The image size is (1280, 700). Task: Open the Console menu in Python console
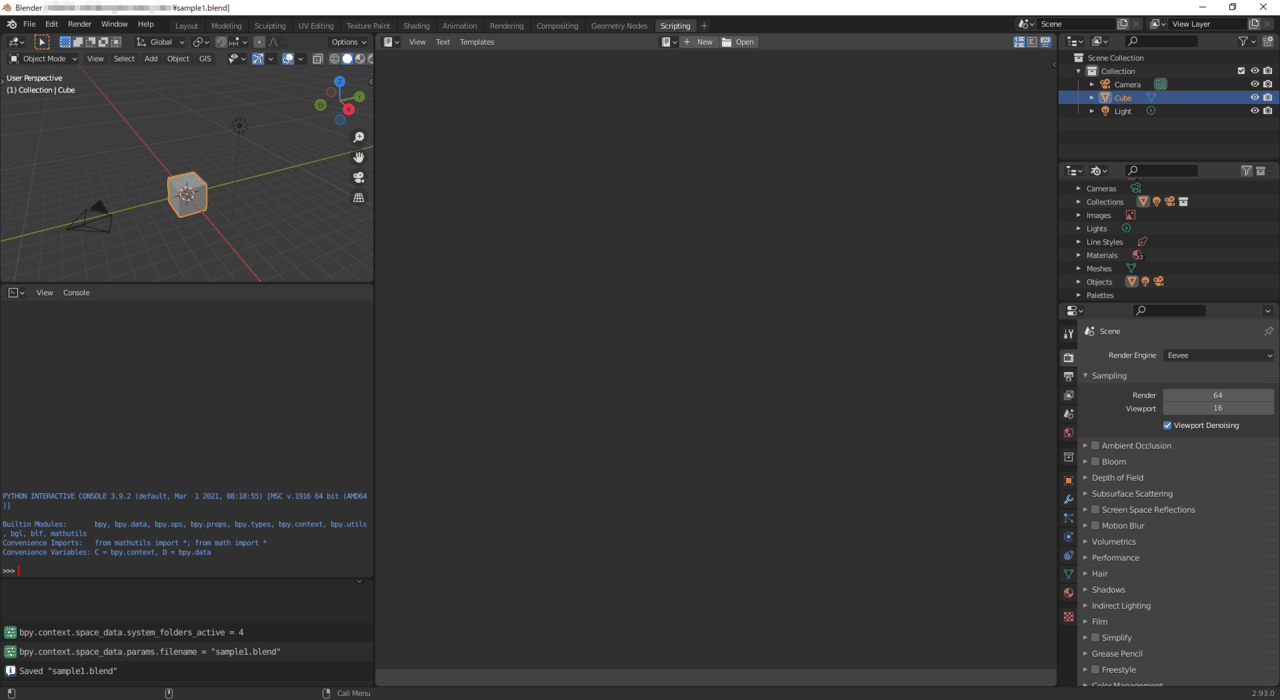[x=76, y=293]
